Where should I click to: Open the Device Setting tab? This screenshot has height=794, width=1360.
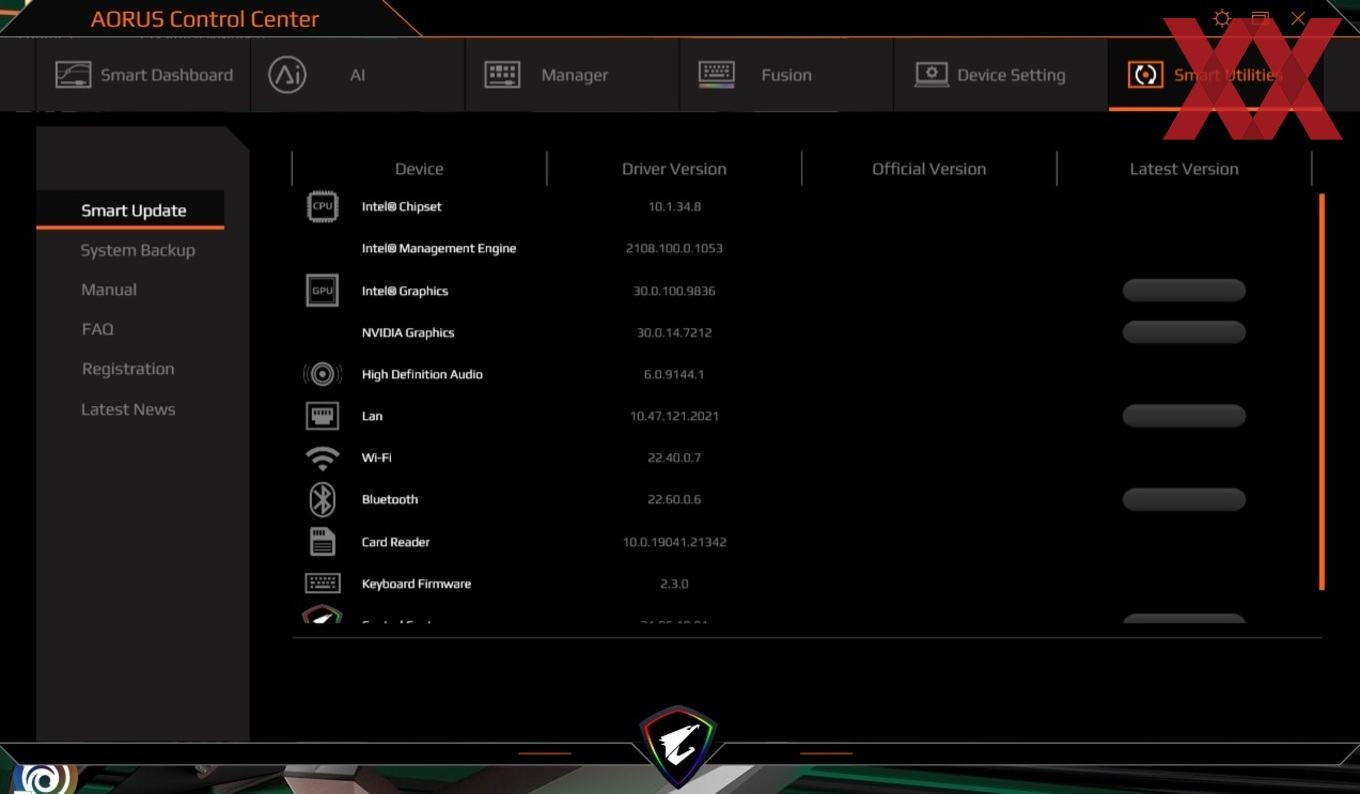(1000, 75)
